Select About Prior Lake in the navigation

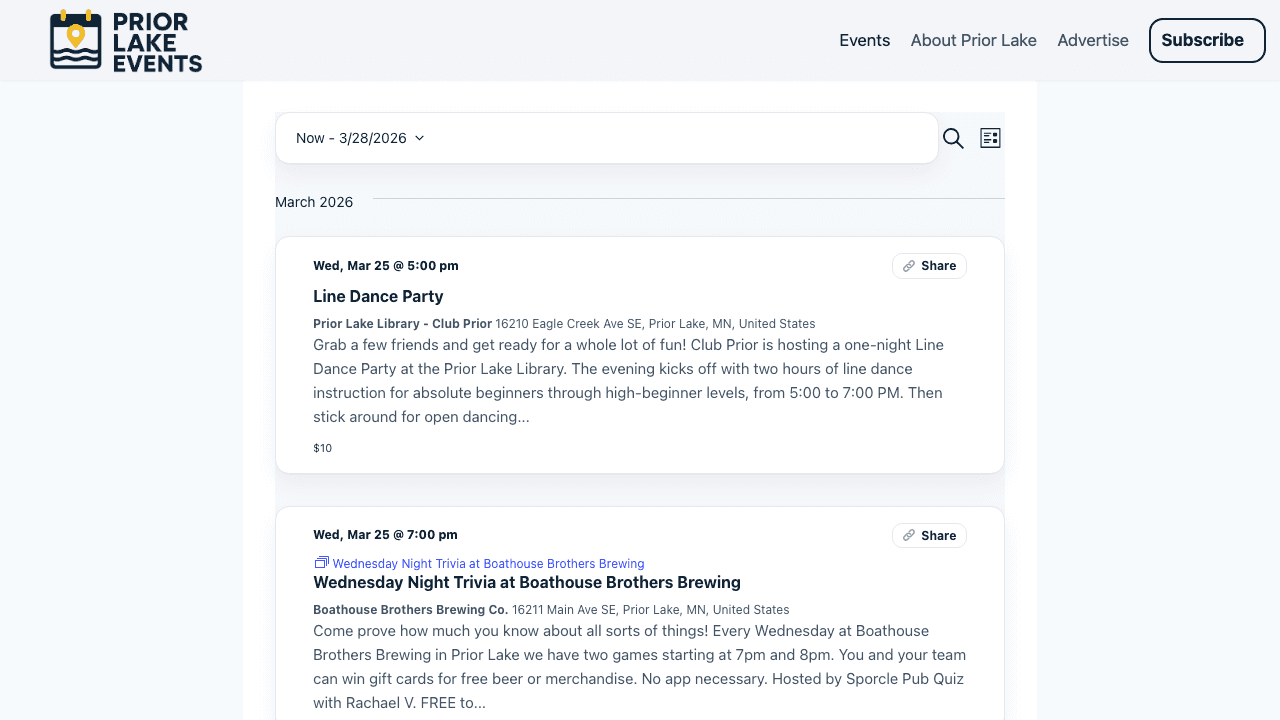click(973, 40)
